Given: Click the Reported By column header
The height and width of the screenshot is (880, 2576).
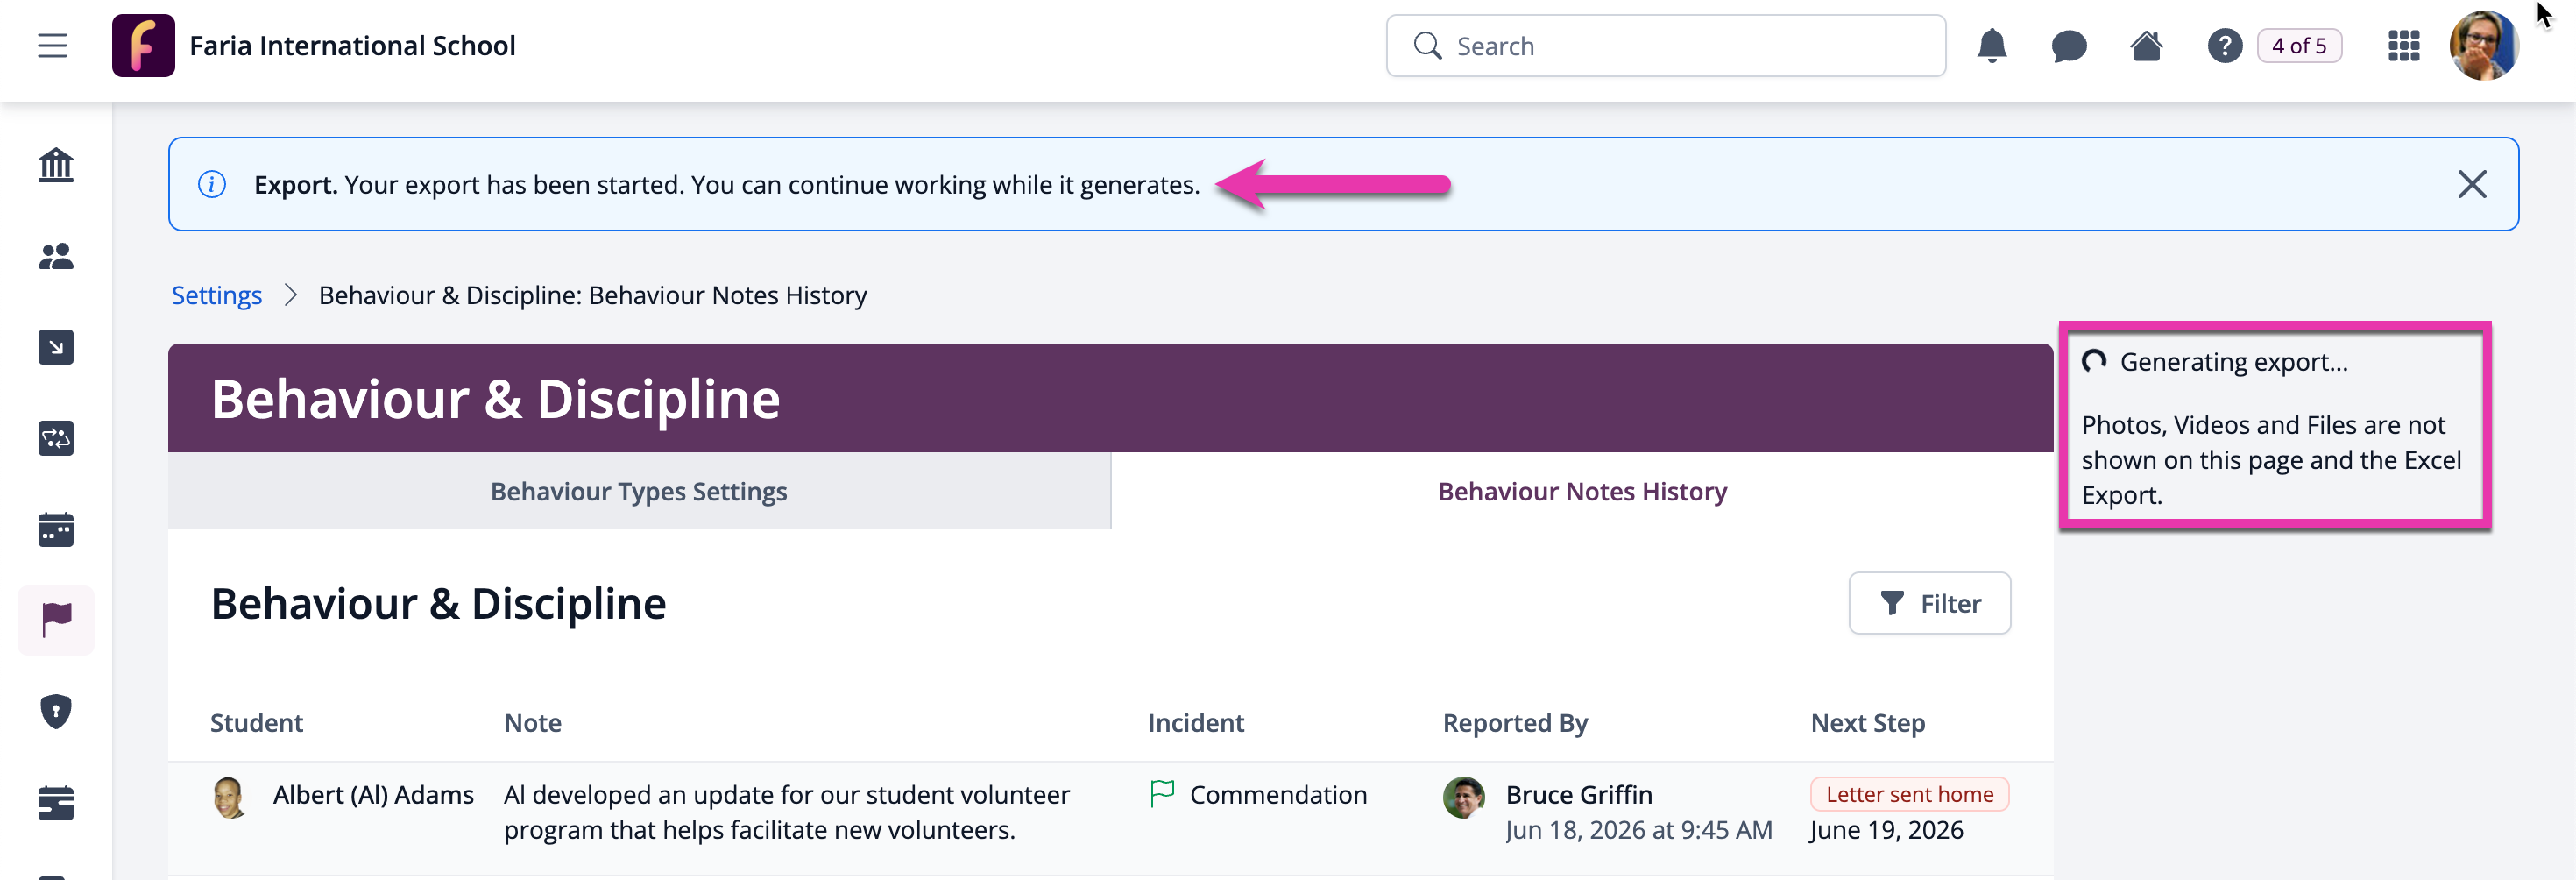Looking at the screenshot, I should (x=1514, y=723).
